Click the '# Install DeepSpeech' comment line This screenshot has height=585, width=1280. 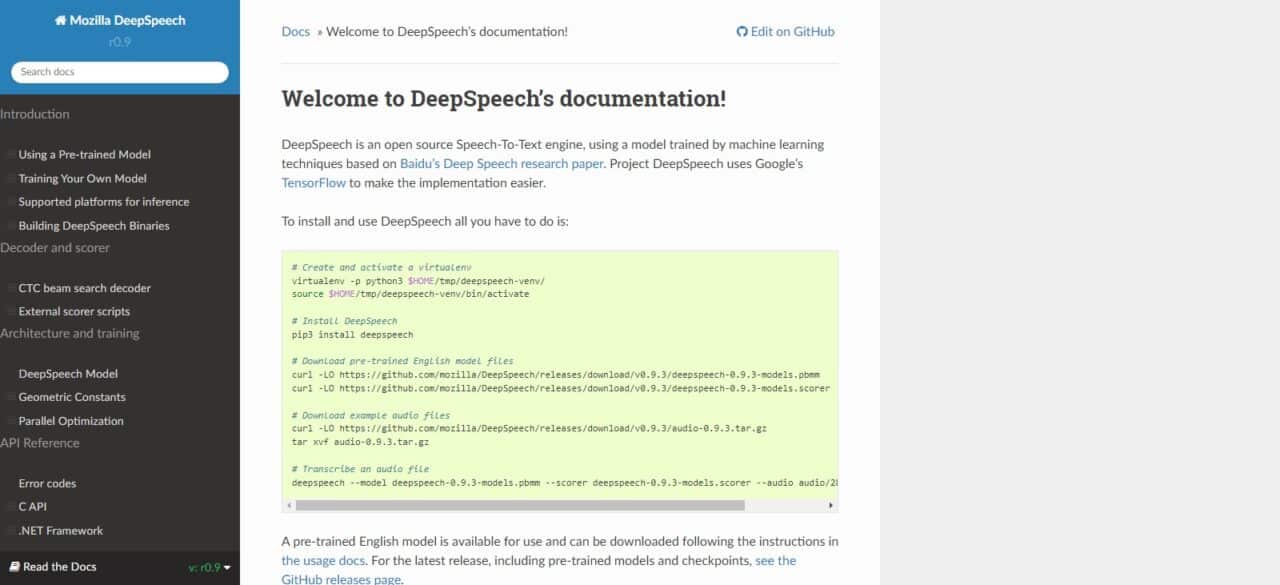tap(344, 321)
